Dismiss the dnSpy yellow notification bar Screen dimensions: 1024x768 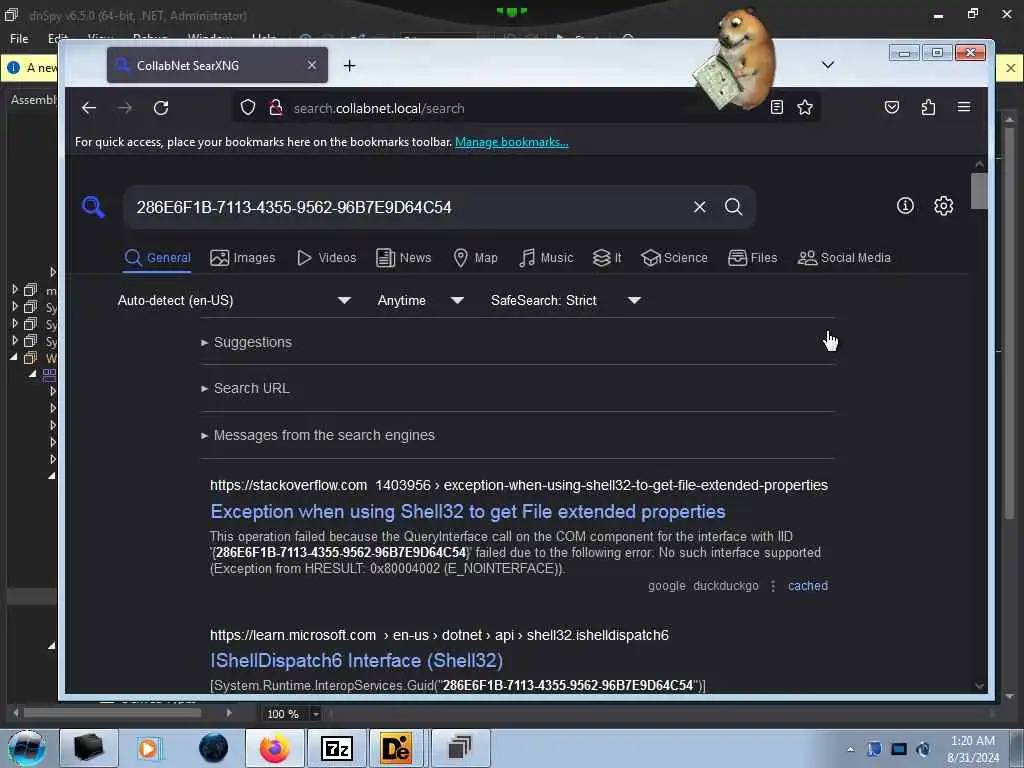[x=1010, y=67]
